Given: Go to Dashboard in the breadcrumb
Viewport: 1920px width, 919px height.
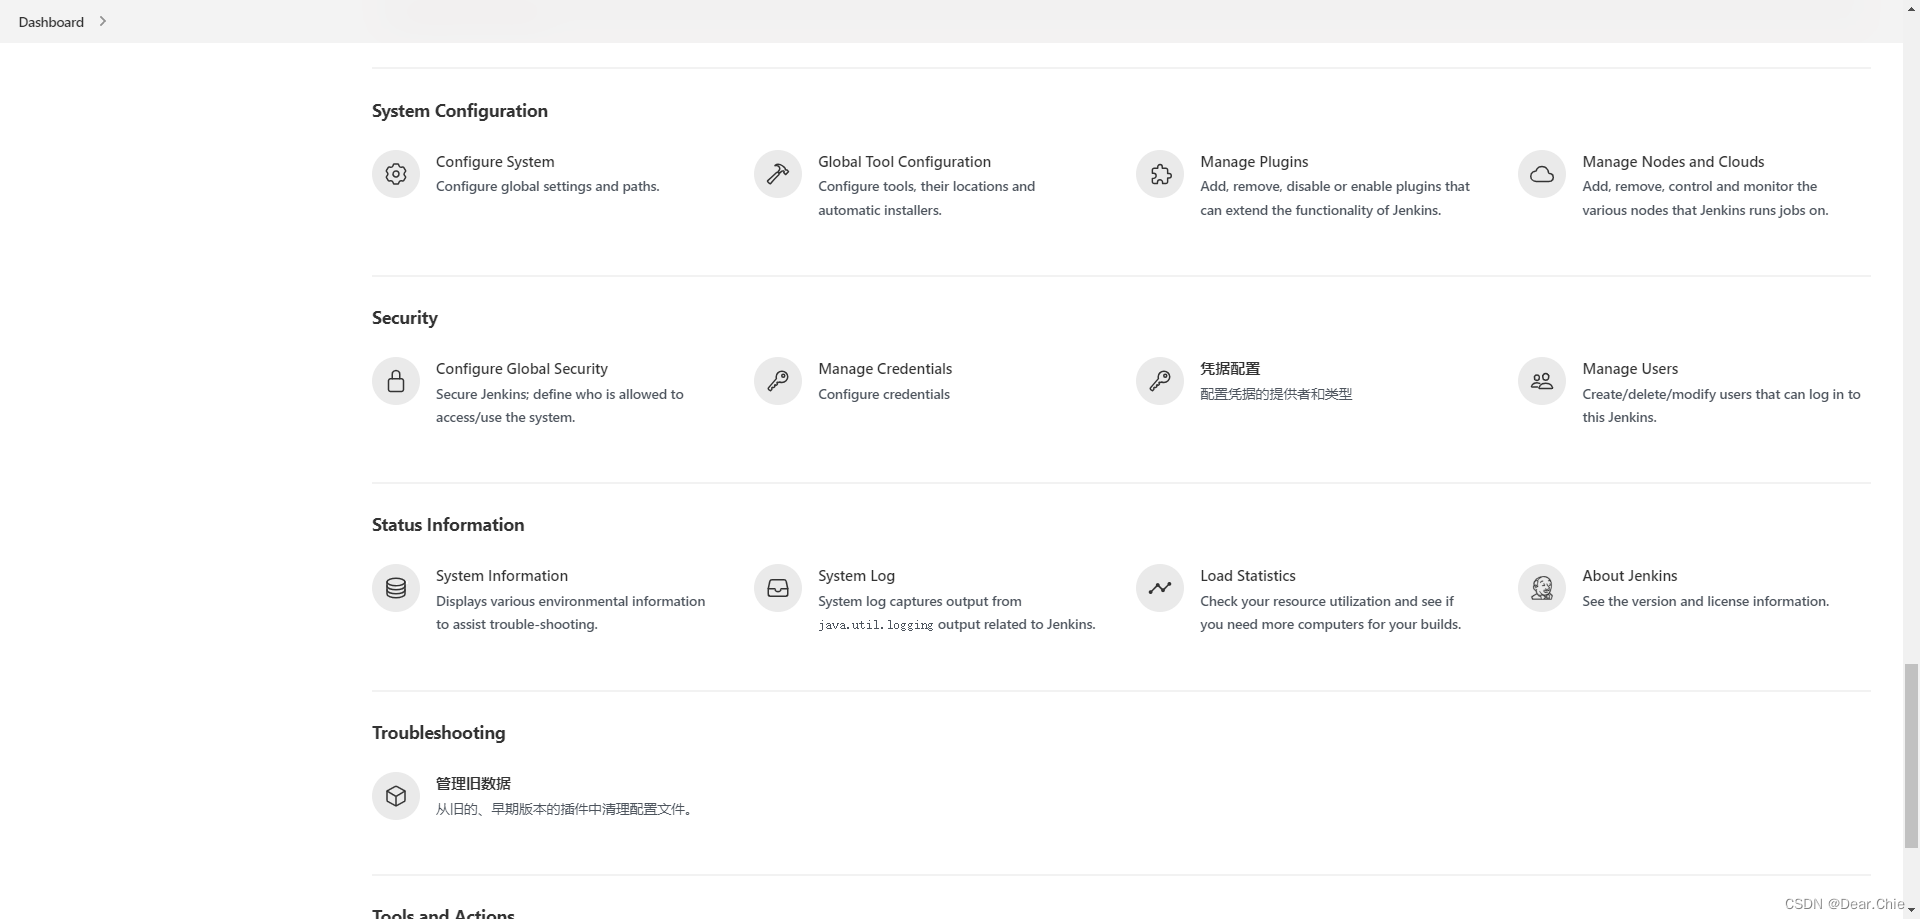Looking at the screenshot, I should (x=51, y=22).
